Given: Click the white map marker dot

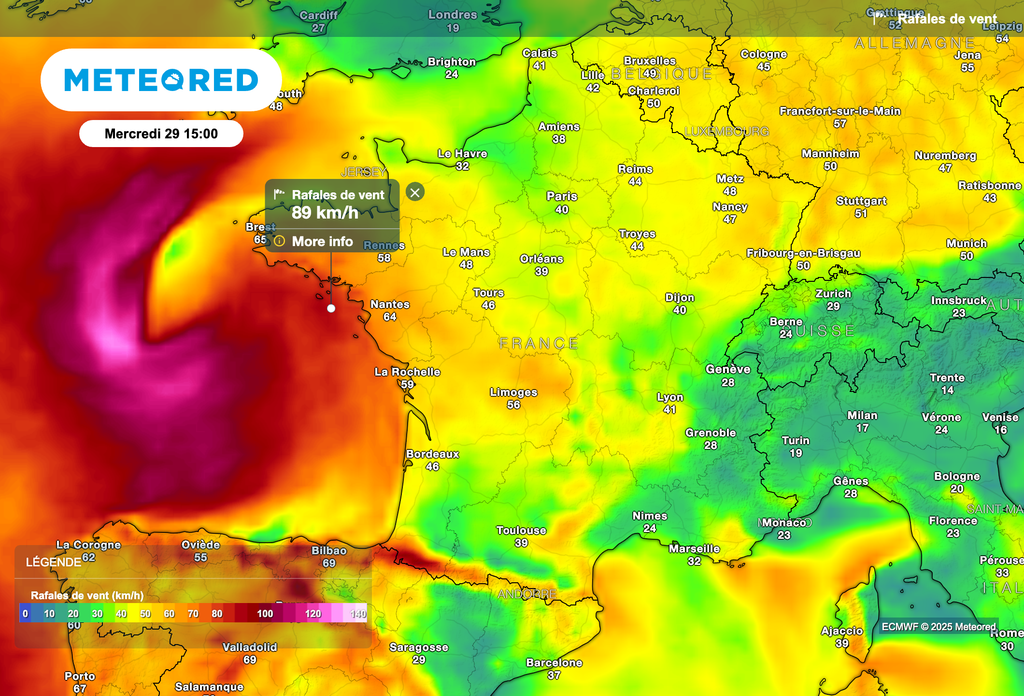Looking at the screenshot, I should 331,308.
